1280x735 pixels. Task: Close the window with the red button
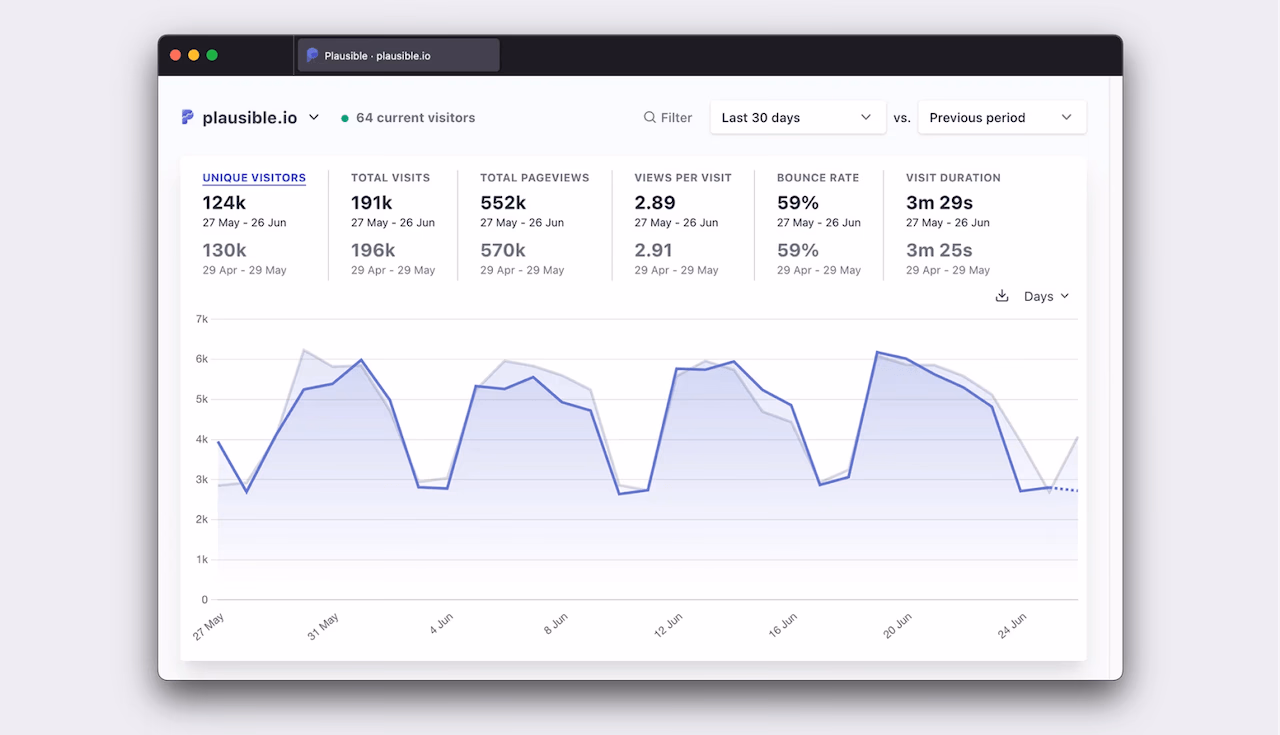pos(176,55)
